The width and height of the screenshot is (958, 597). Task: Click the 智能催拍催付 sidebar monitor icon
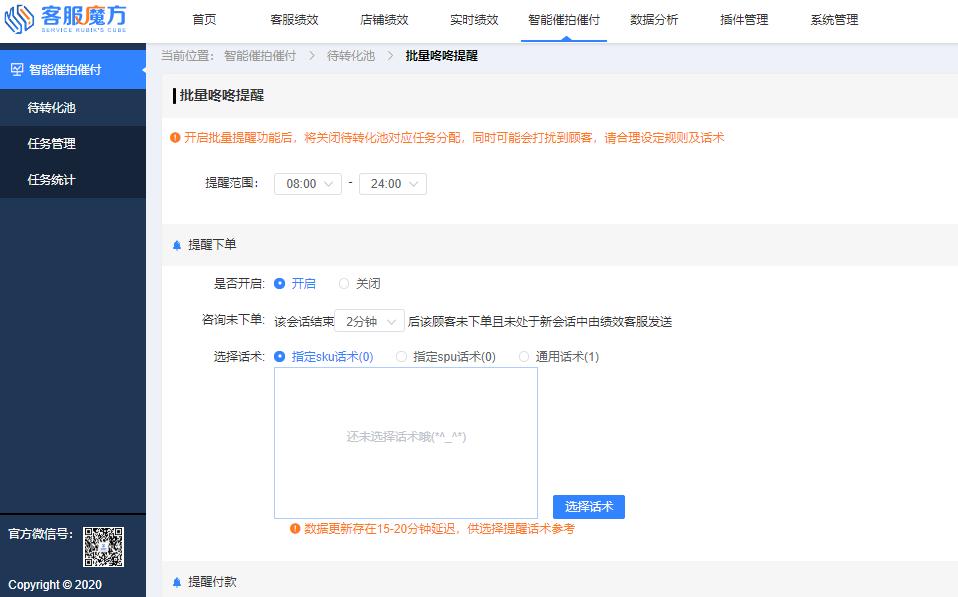19,71
